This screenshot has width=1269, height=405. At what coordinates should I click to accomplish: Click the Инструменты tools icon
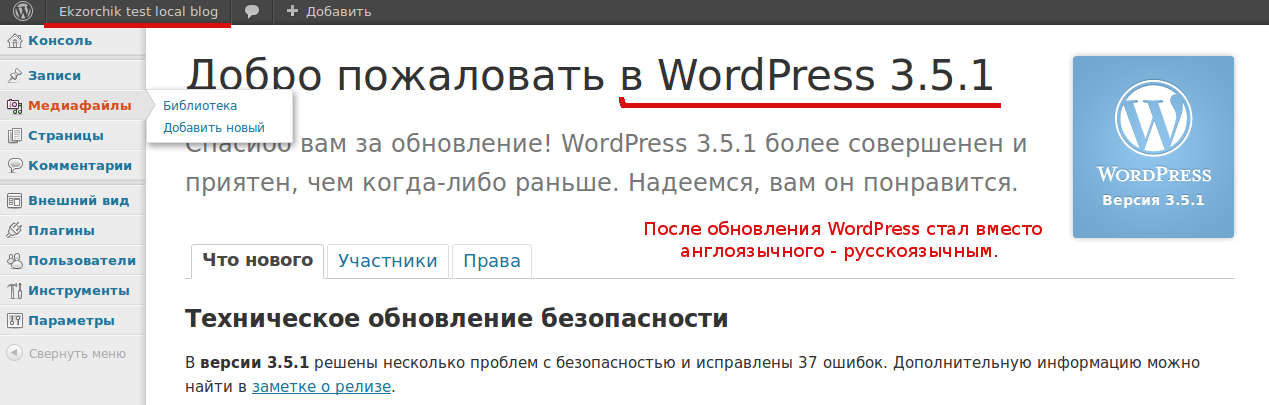pyautogui.click(x=14, y=291)
